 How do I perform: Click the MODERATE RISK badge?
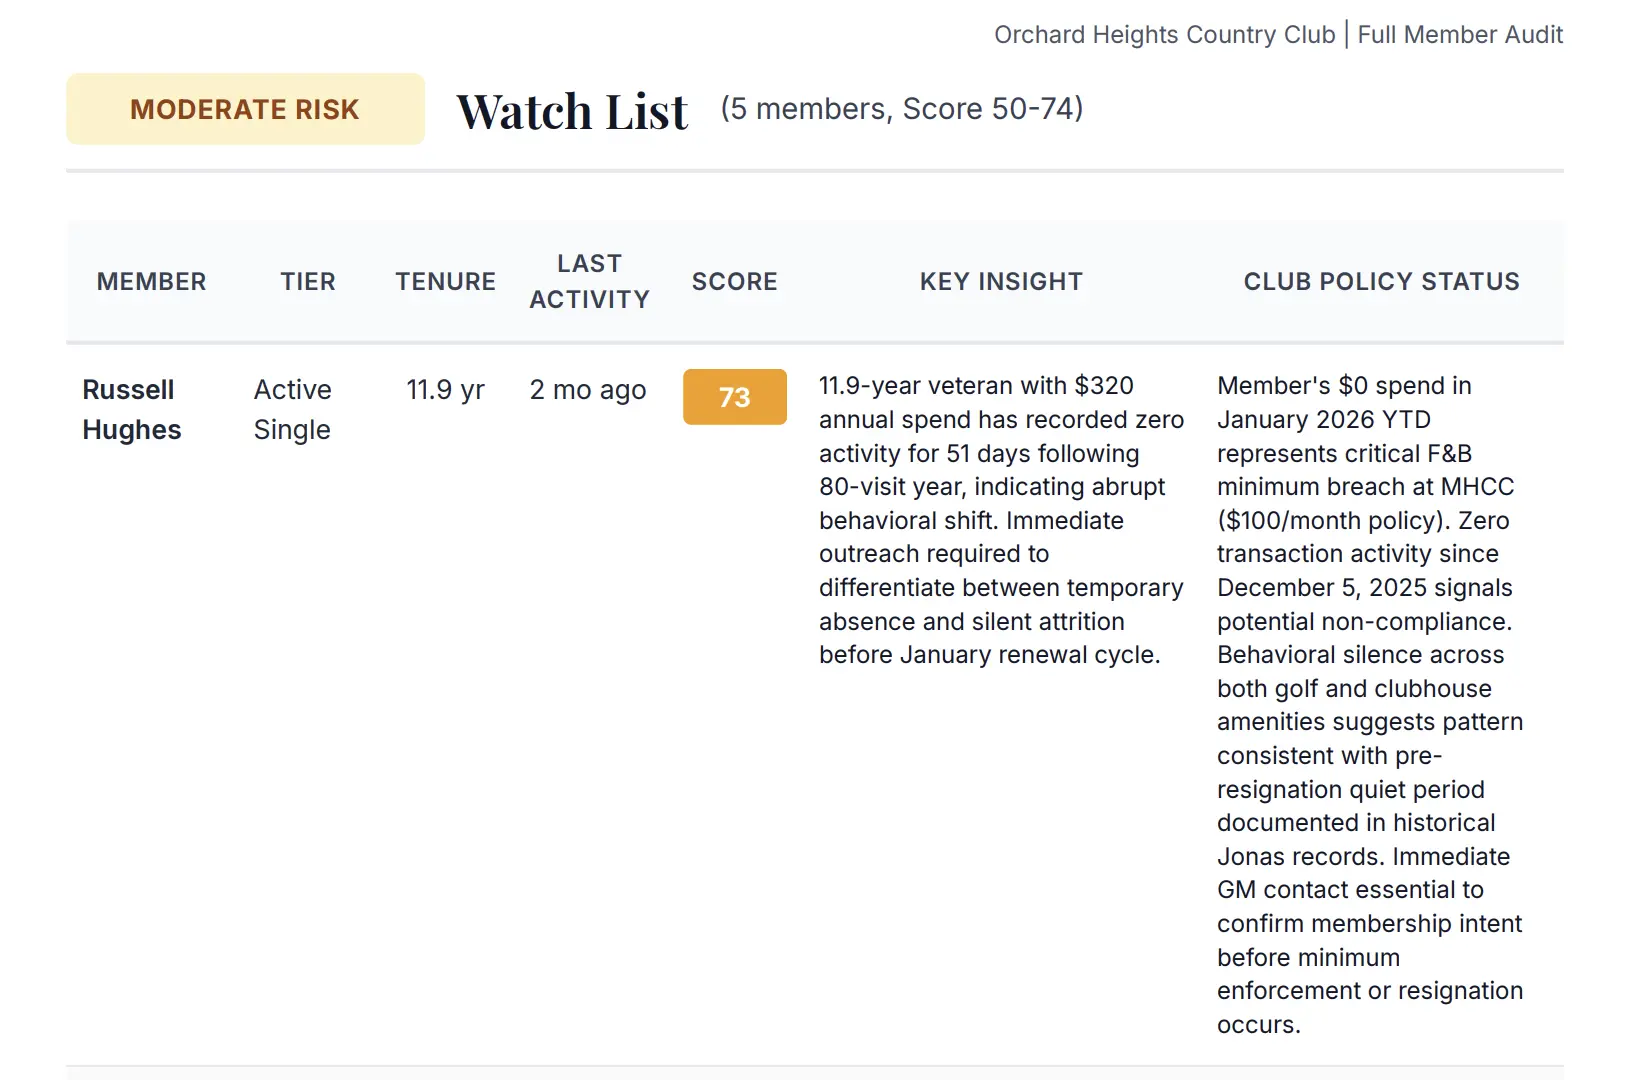coord(245,109)
